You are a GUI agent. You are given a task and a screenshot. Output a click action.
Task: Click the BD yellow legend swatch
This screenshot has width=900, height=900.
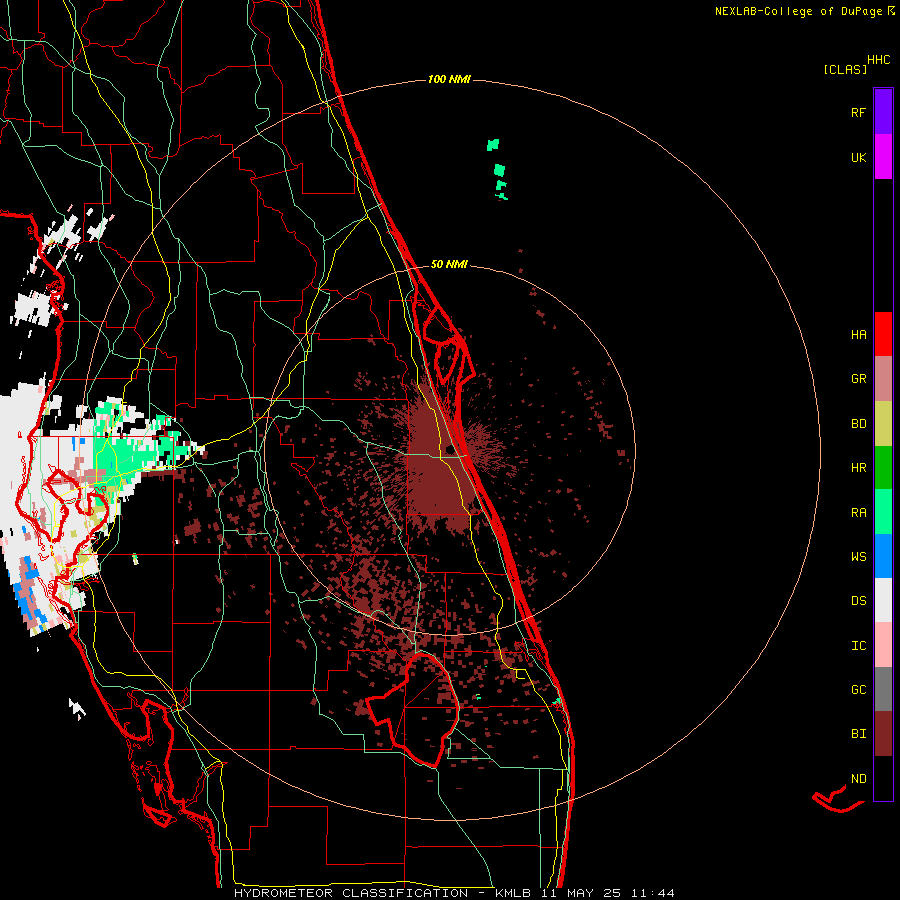(x=883, y=424)
